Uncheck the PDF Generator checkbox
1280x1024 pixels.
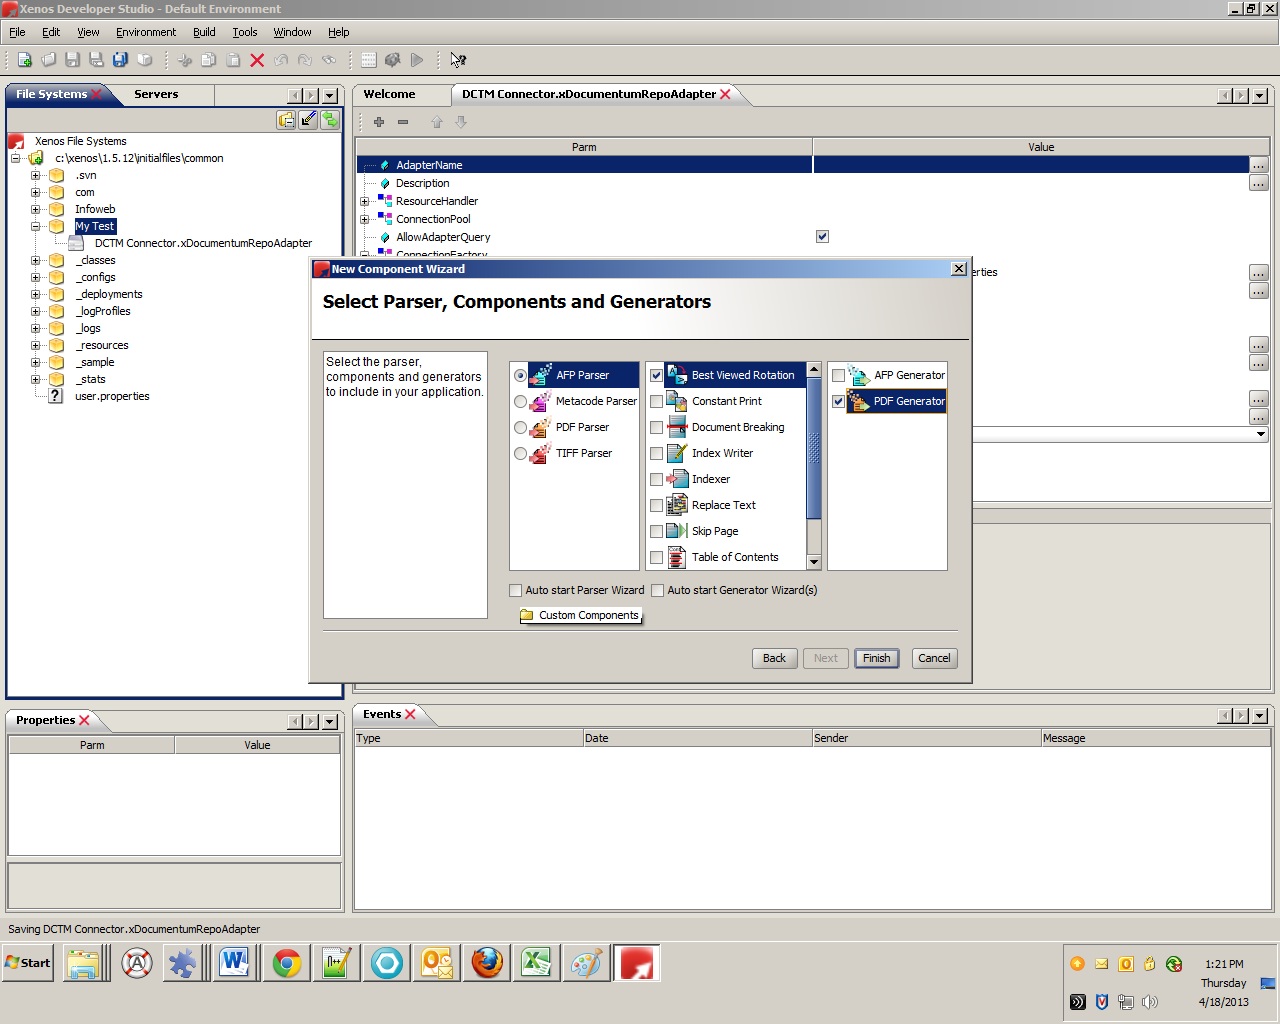pyautogui.click(x=838, y=401)
